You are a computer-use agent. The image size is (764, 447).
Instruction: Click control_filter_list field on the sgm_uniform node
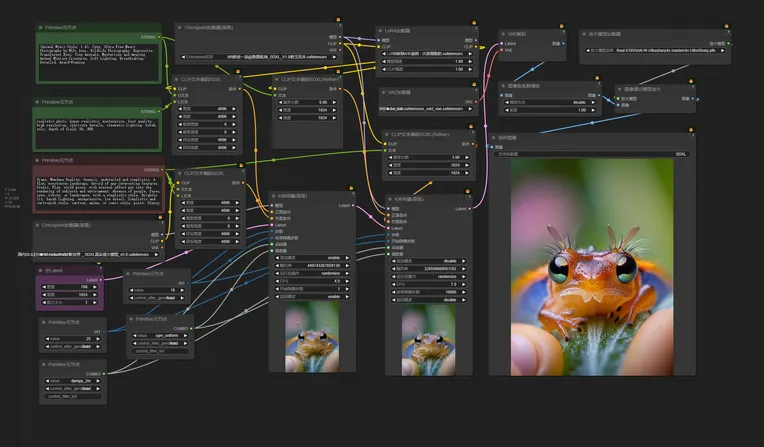click(x=160, y=351)
